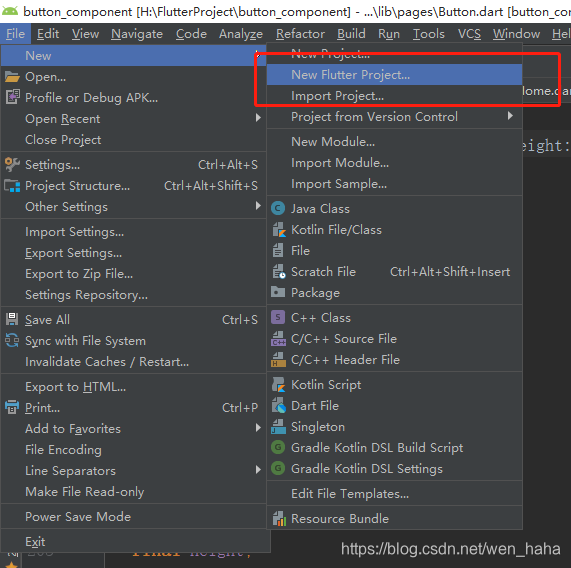Open the View menu
This screenshot has height=568, width=571.
[x=85, y=34]
